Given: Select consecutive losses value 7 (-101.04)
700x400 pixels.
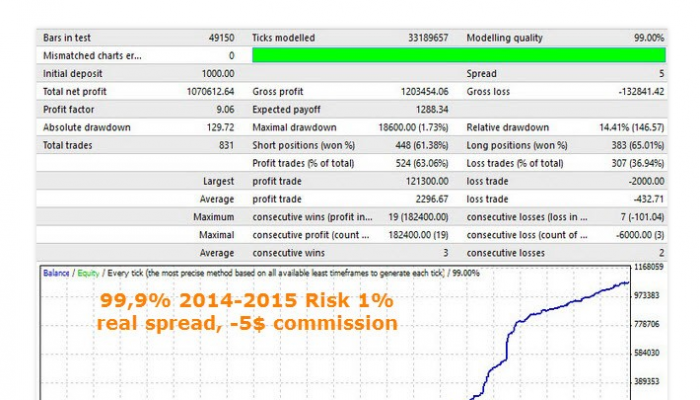Looking at the screenshot, I should point(642,217).
